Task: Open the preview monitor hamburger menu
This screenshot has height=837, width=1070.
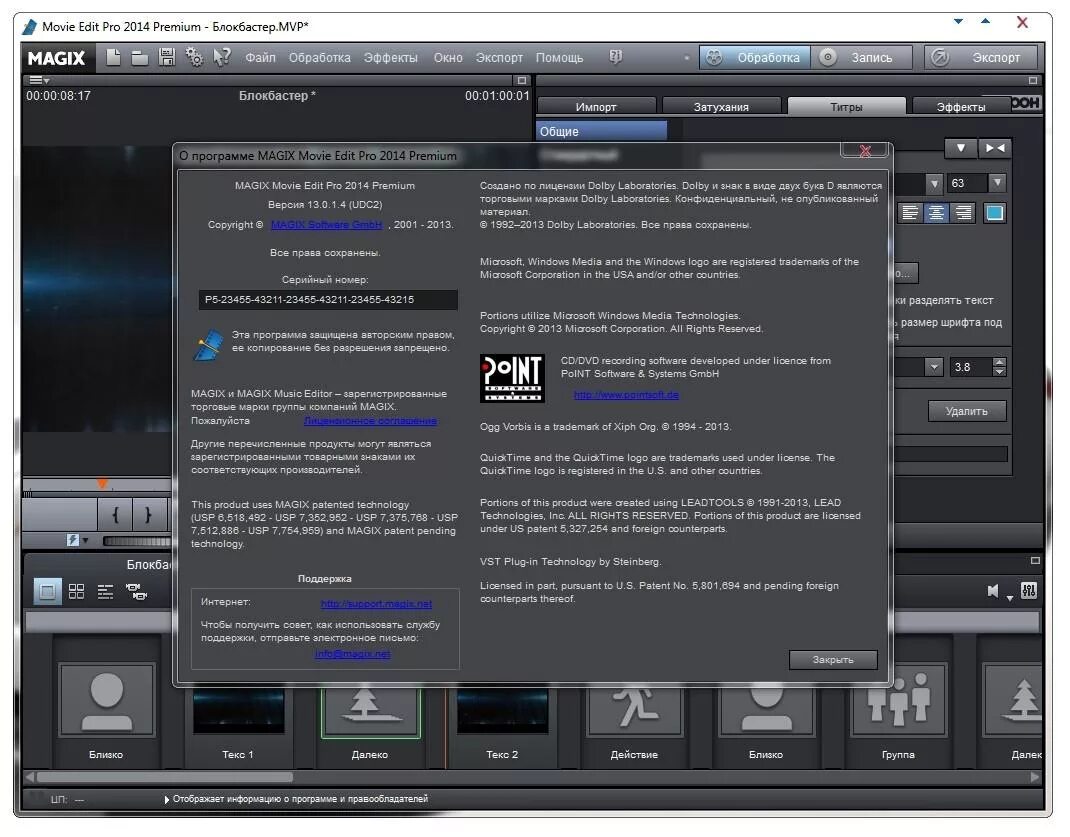Action: [38, 80]
